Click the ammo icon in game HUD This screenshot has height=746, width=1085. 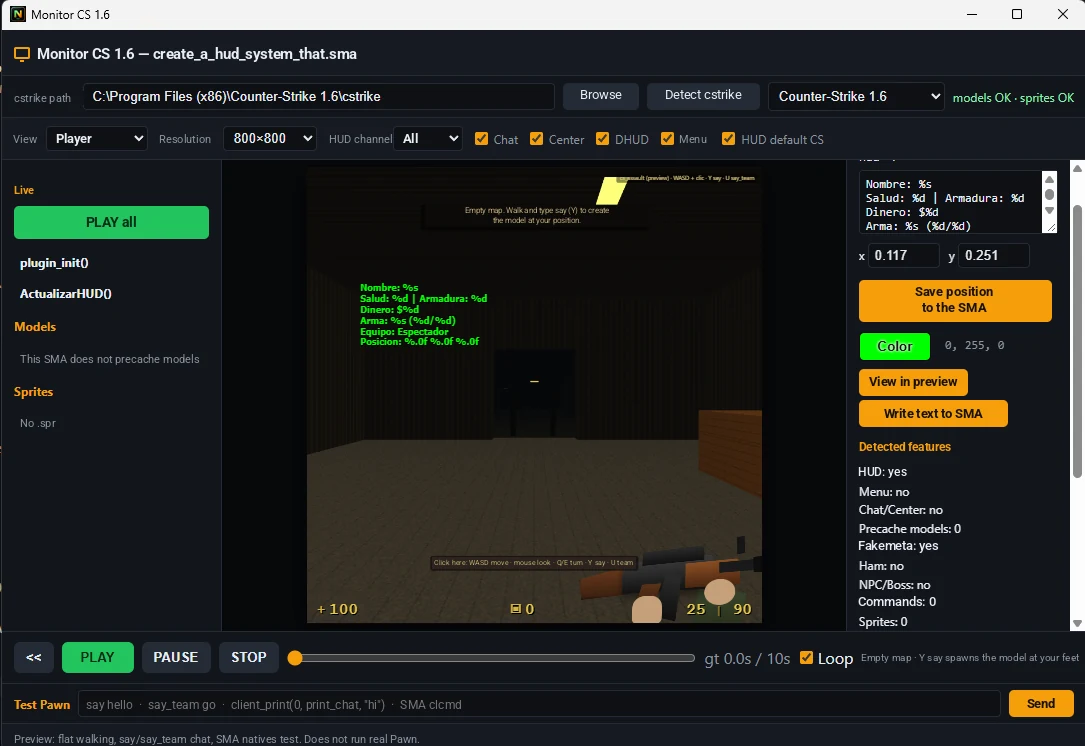(x=515, y=609)
